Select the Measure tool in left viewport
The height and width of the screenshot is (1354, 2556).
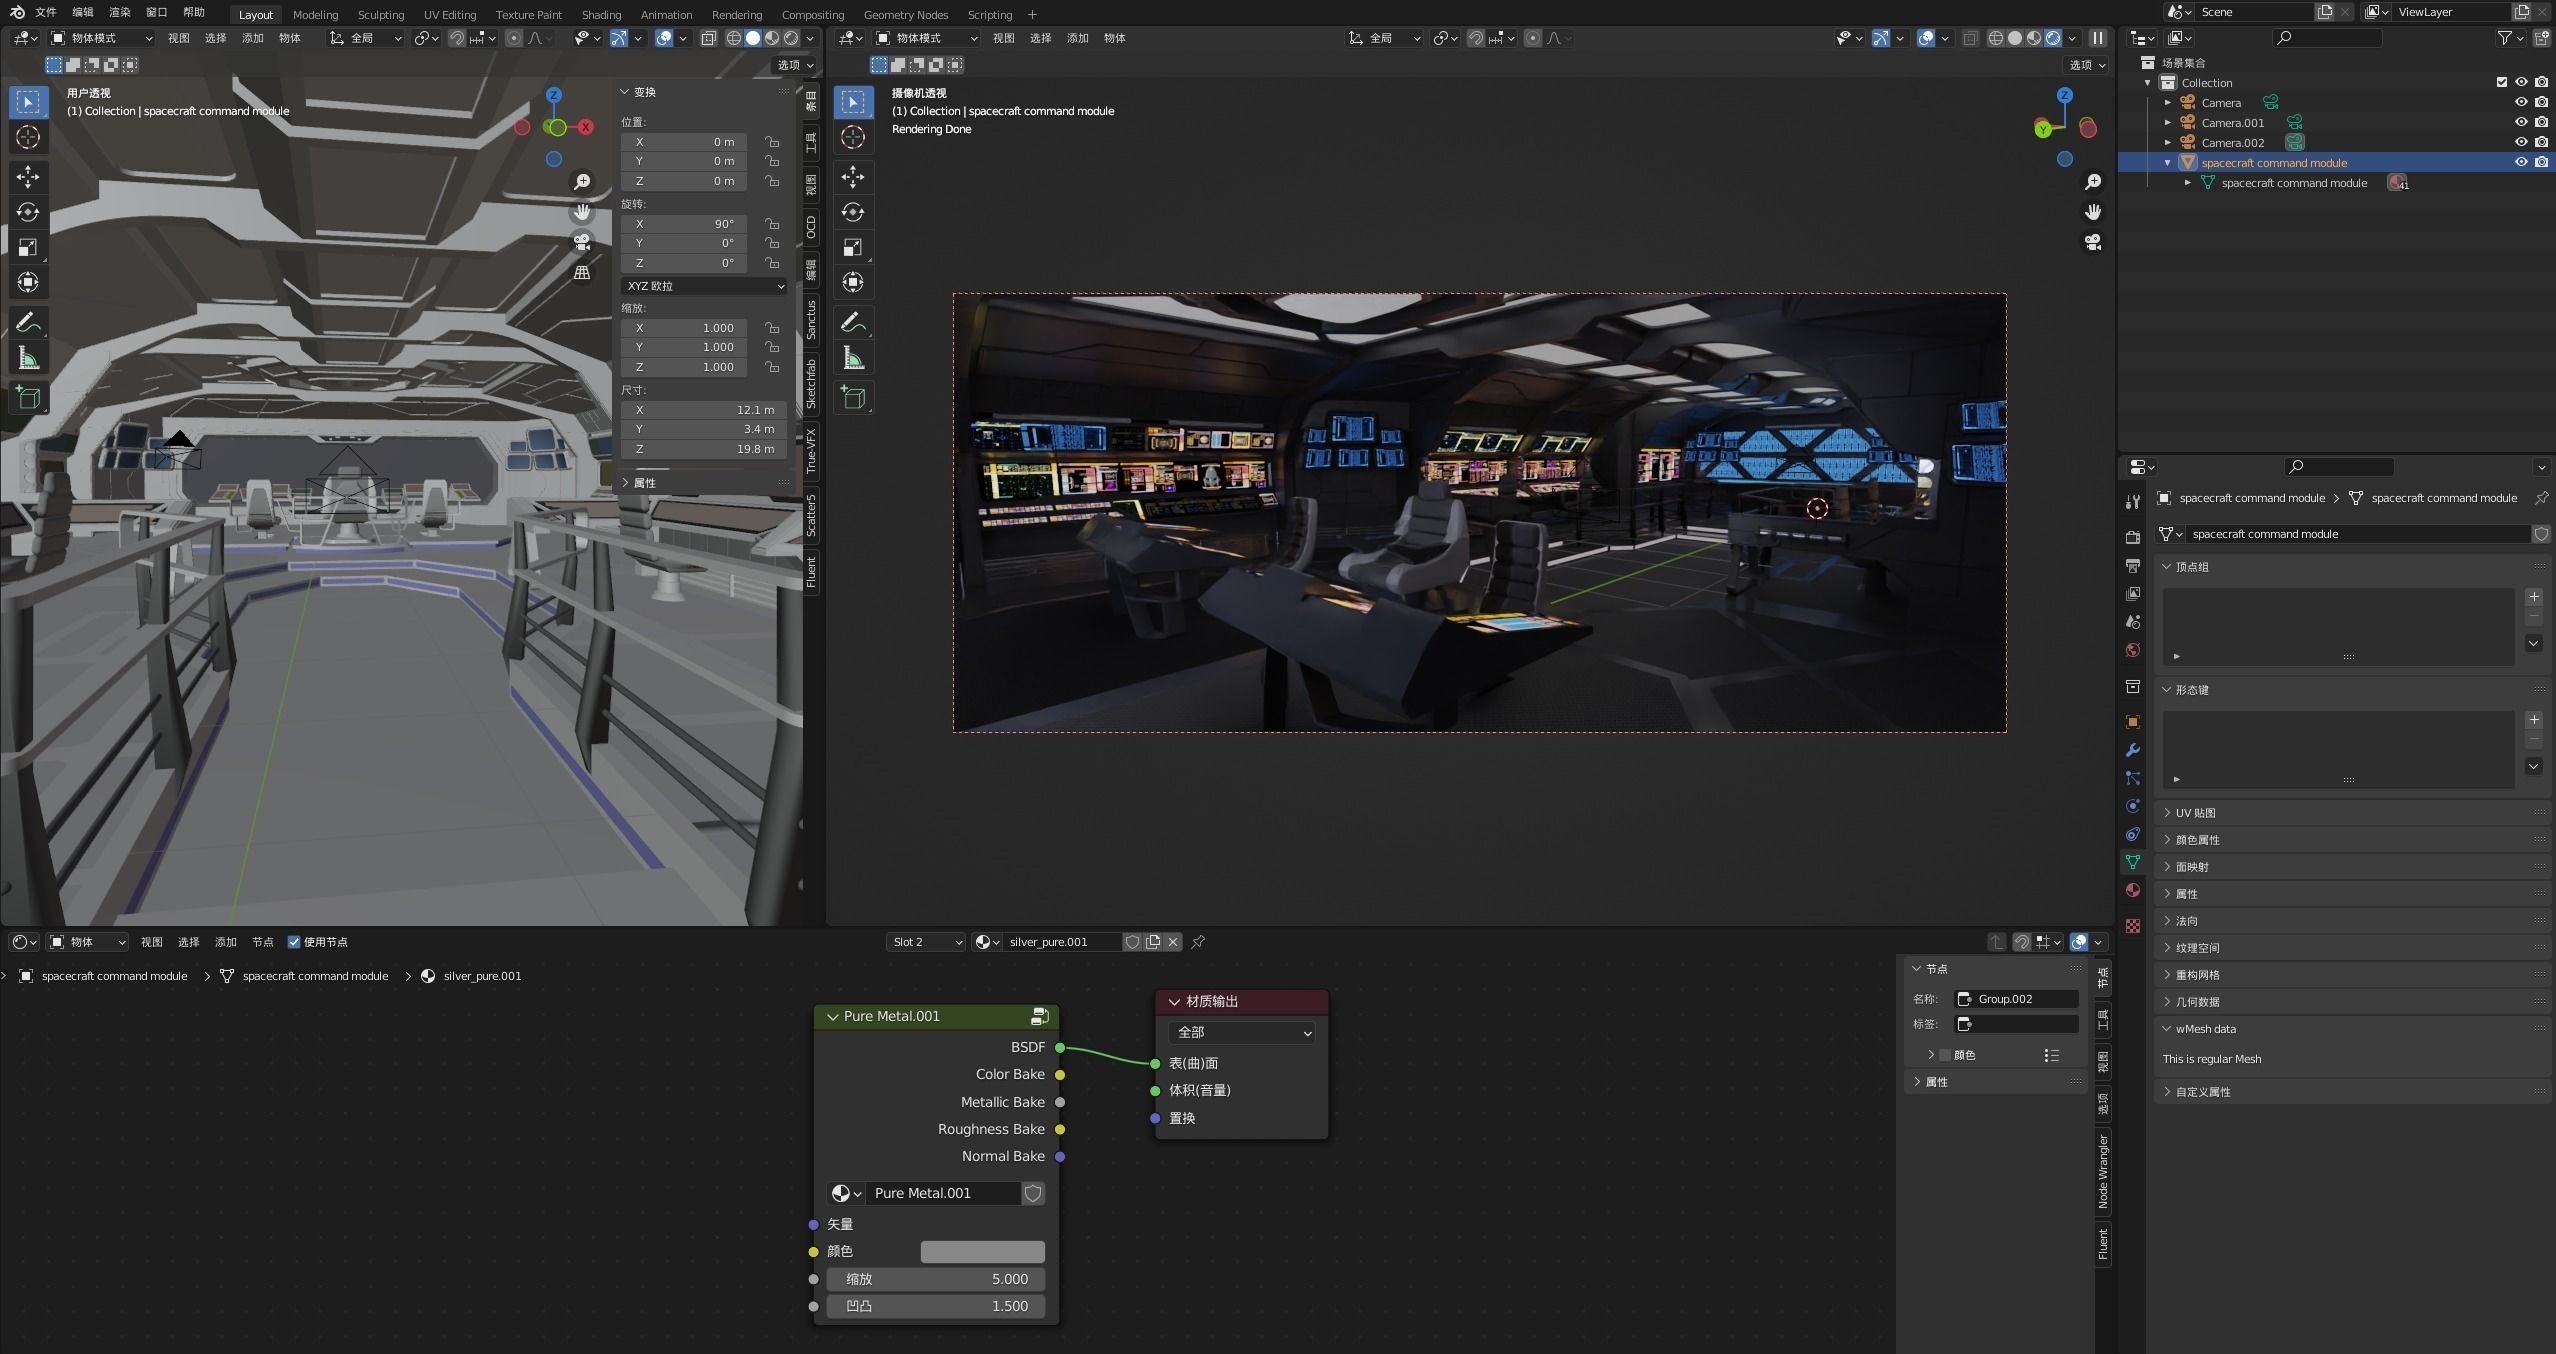click(28, 359)
